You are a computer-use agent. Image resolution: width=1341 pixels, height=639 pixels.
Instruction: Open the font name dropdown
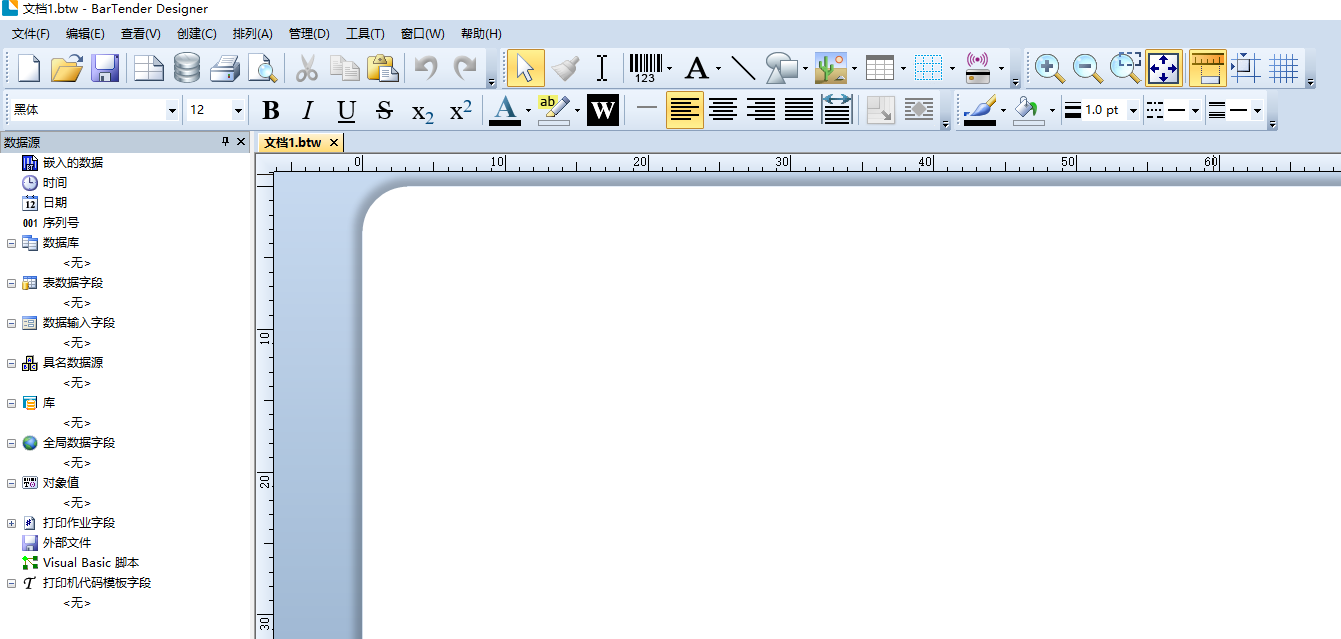[172, 110]
